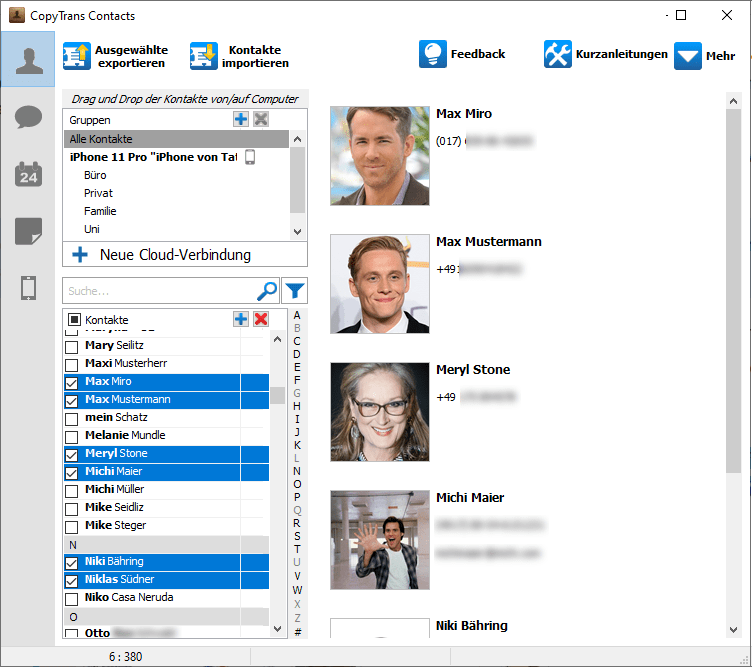Click Meryl Stone contact photo
Screen dimensions: 752x667
point(380,412)
